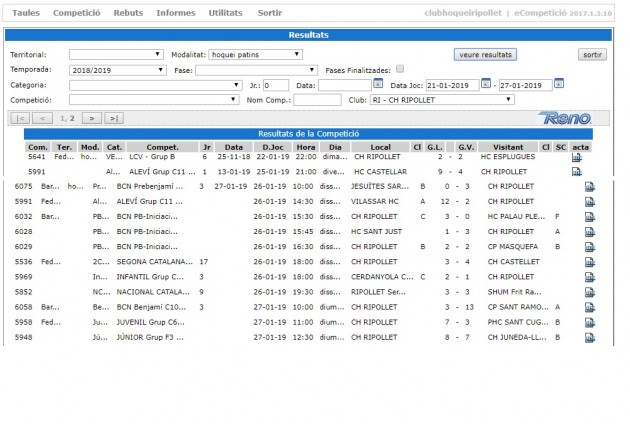The width and height of the screenshot is (630, 424).
Task: Open acta for the SHUM Frit Ra... match
Action: pyautogui.click(x=589, y=292)
